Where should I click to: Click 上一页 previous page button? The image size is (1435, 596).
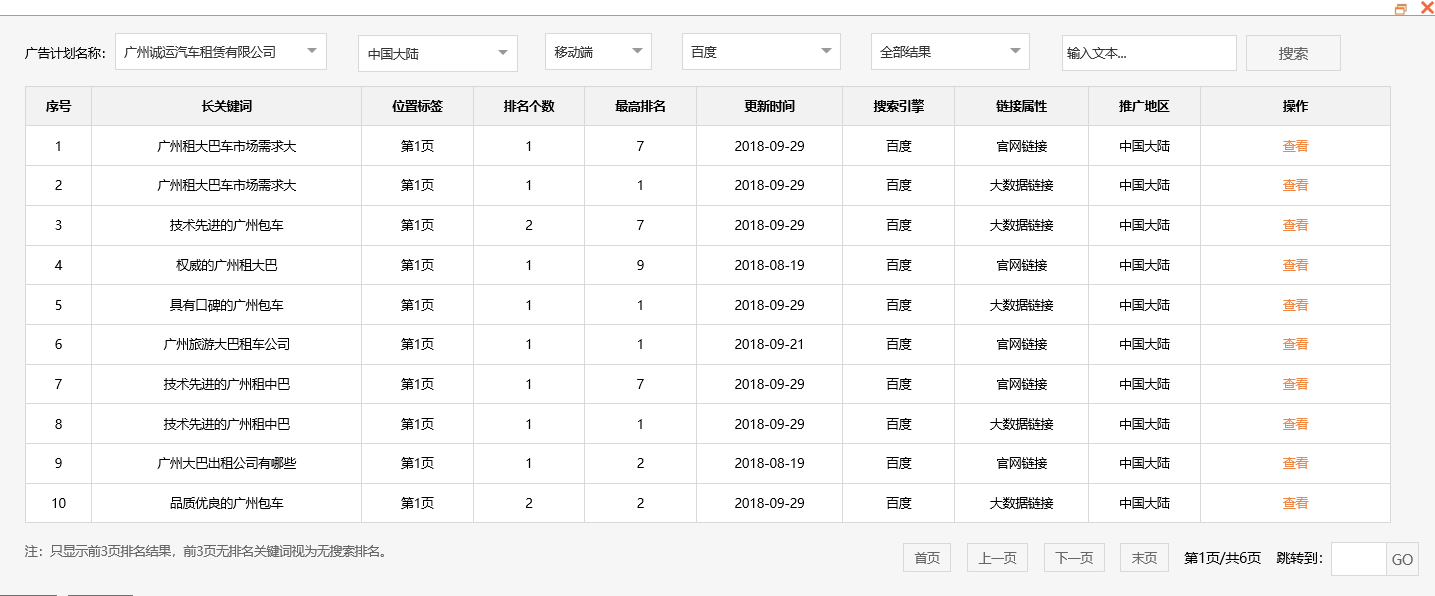(x=996, y=558)
